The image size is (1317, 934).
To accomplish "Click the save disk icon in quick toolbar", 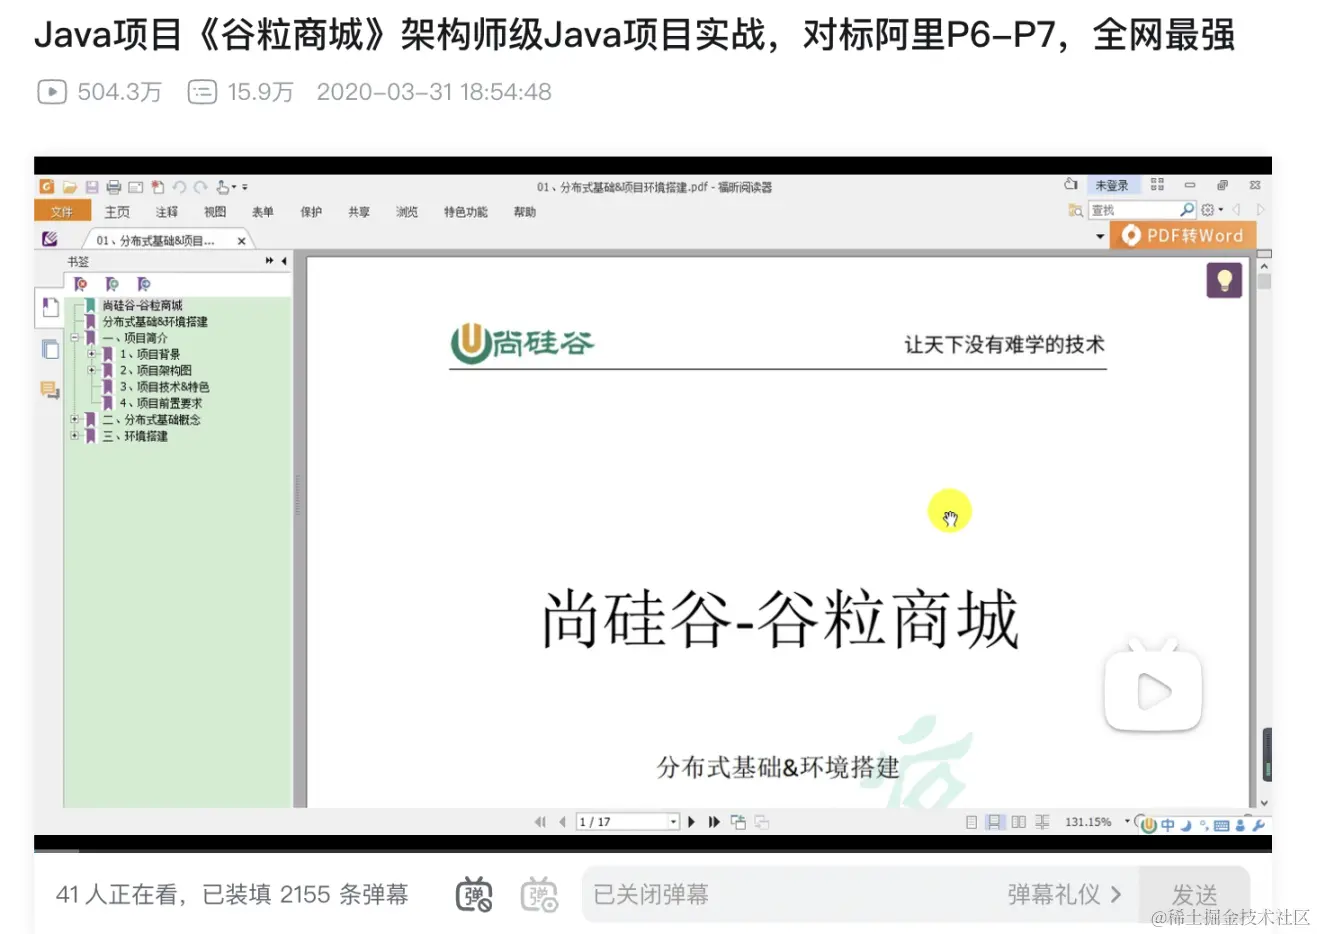I will (92, 187).
